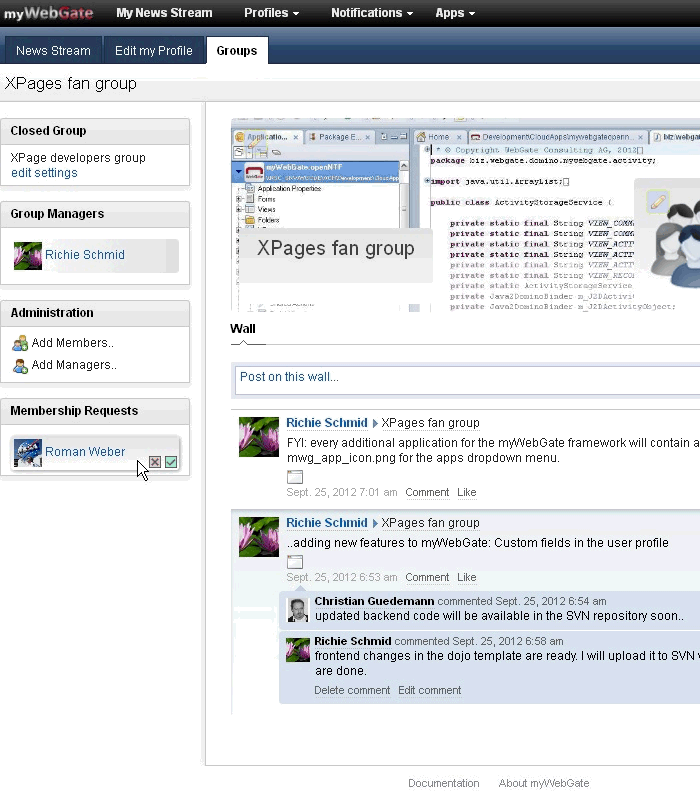Viewport: 700px width, 799px height.
Task: Click the Sept. 25, 2012 6:53 am timestamp
Action: (x=341, y=577)
